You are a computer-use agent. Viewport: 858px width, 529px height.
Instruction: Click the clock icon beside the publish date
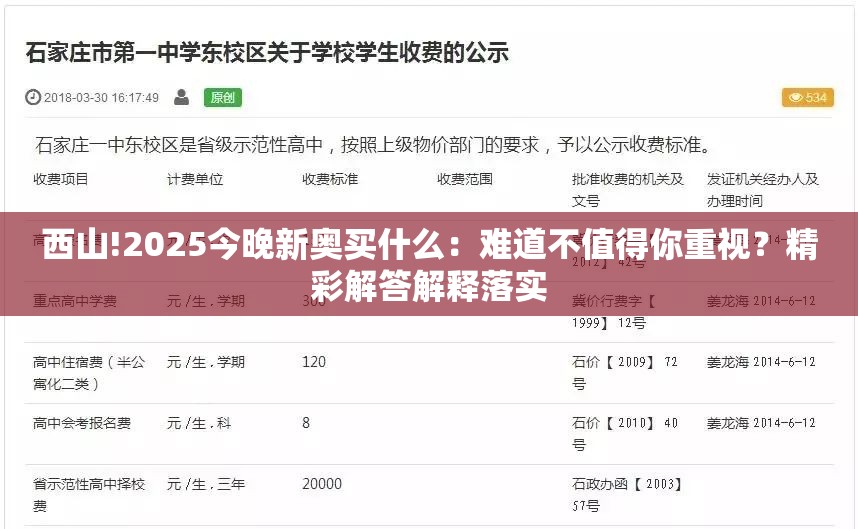click(33, 97)
